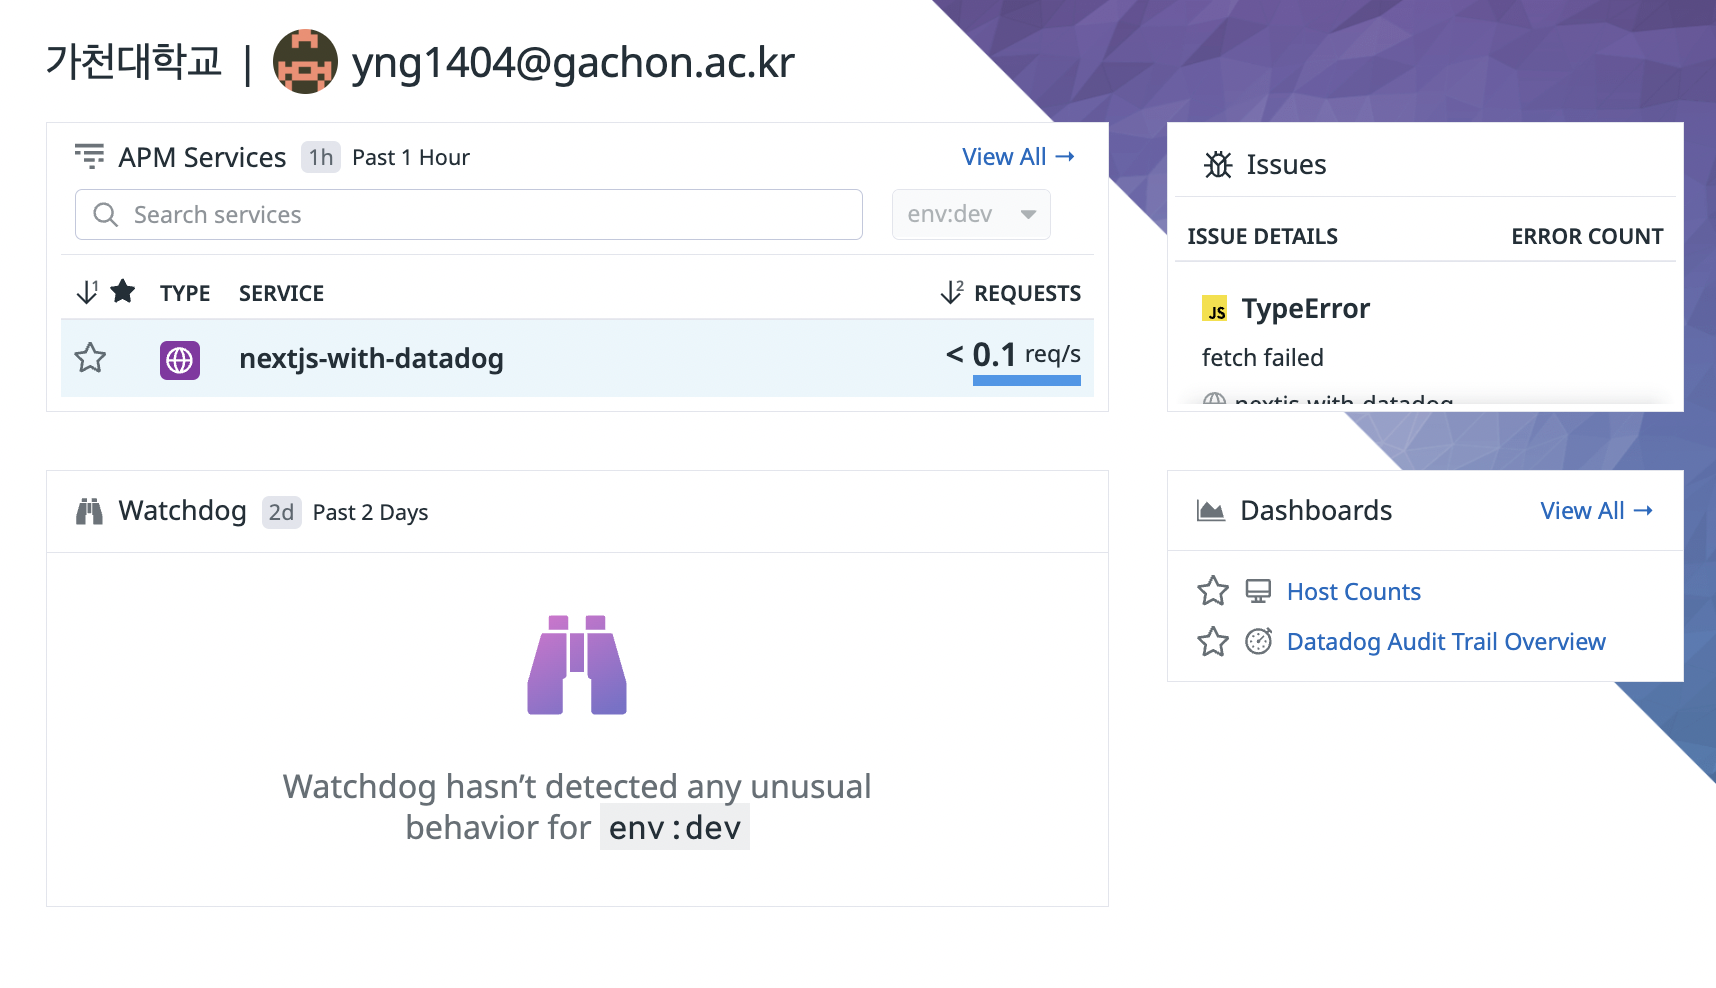The width and height of the screenshot is (1716, 988).
Task: Click the APM Services list icon
Action: (89, 156)
